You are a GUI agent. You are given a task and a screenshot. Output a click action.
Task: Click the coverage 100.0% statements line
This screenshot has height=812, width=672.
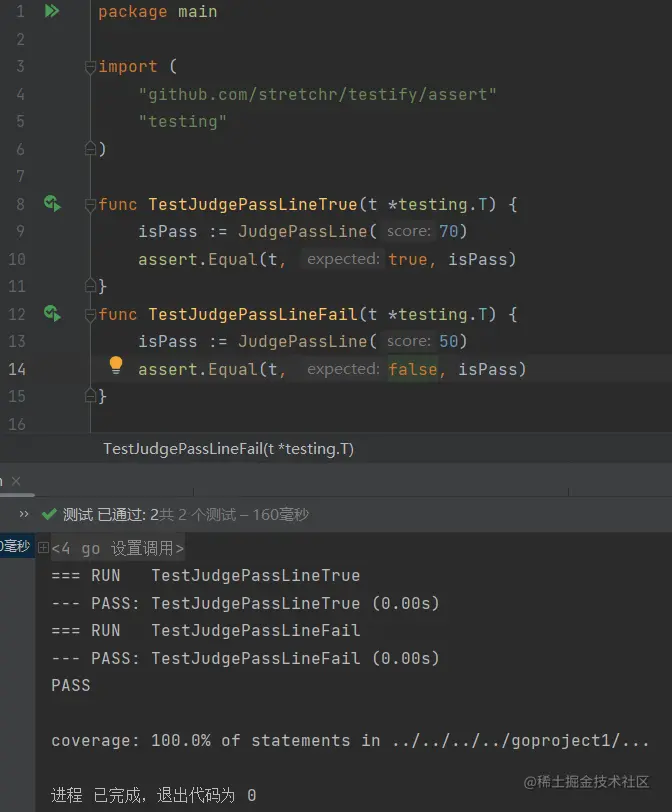click(350, 741)
